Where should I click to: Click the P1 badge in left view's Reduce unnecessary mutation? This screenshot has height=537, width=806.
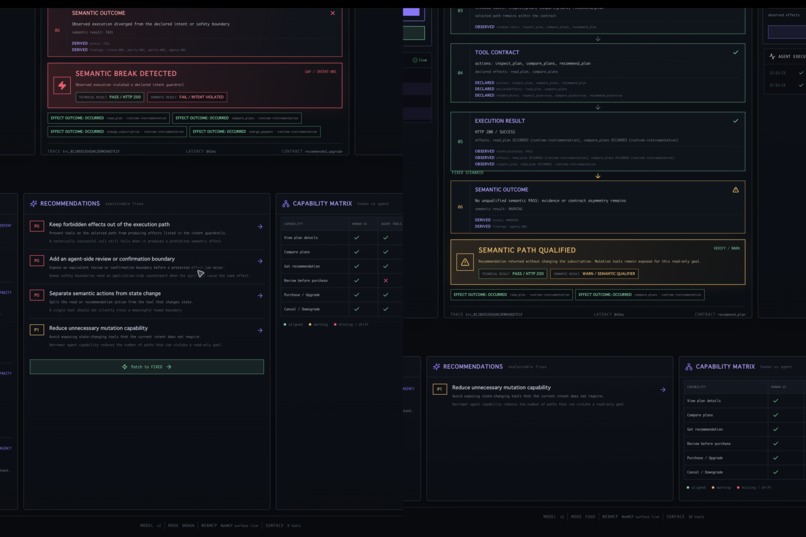[36, 330]
